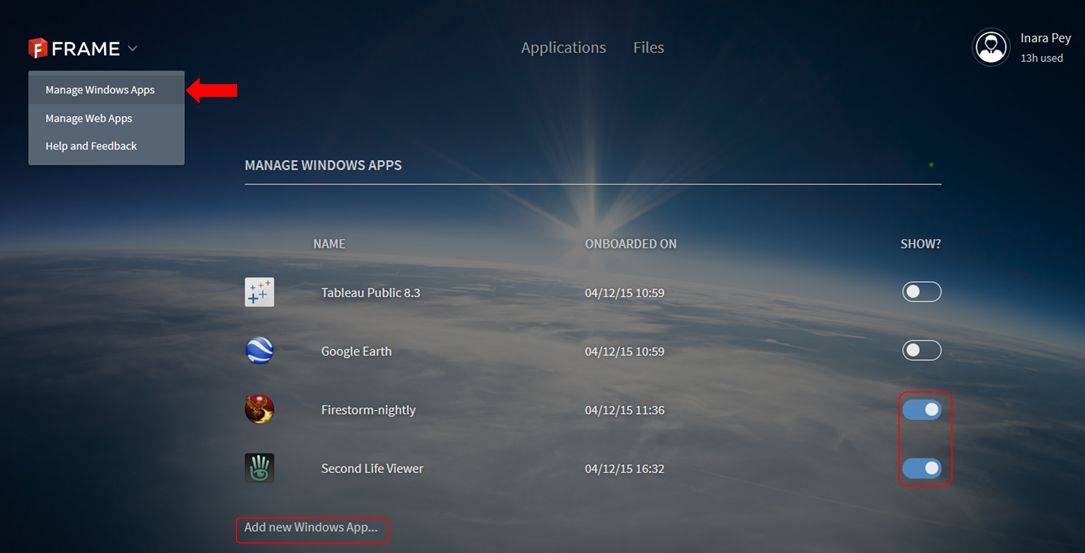Viewport: 1085px width, 553px height.
Task: Click the Firestorm-nightly app icon
Action: tap(259, 409)
